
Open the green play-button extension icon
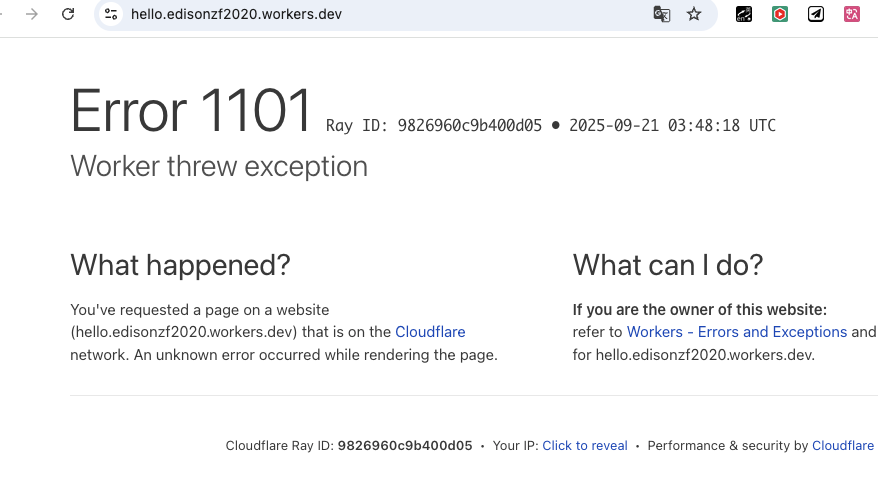tap(780, 14)
